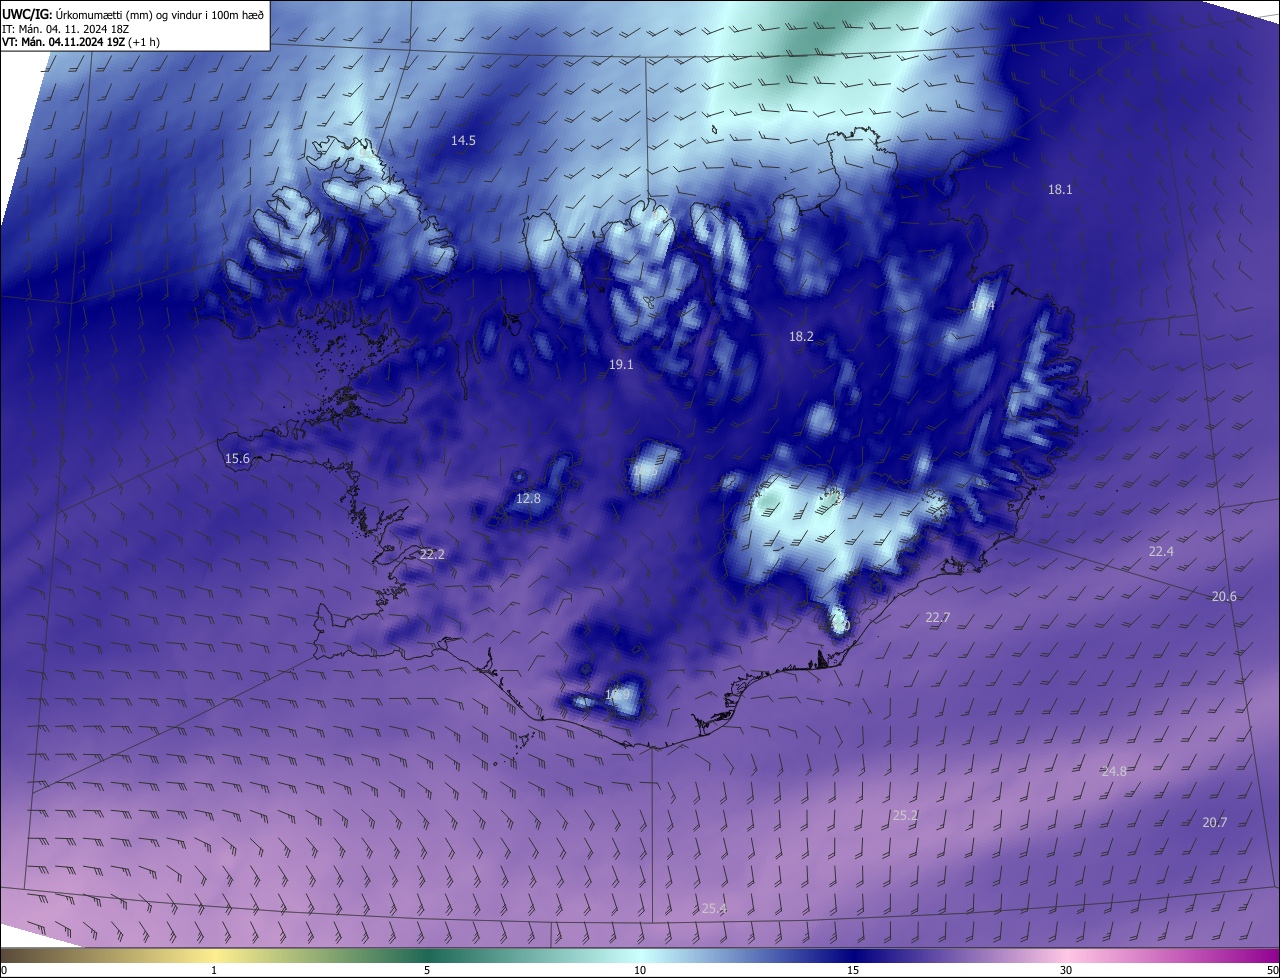Click the color scale label 5
The height and width of the screenshot is (978, 1280).
[x=427, y=970]
